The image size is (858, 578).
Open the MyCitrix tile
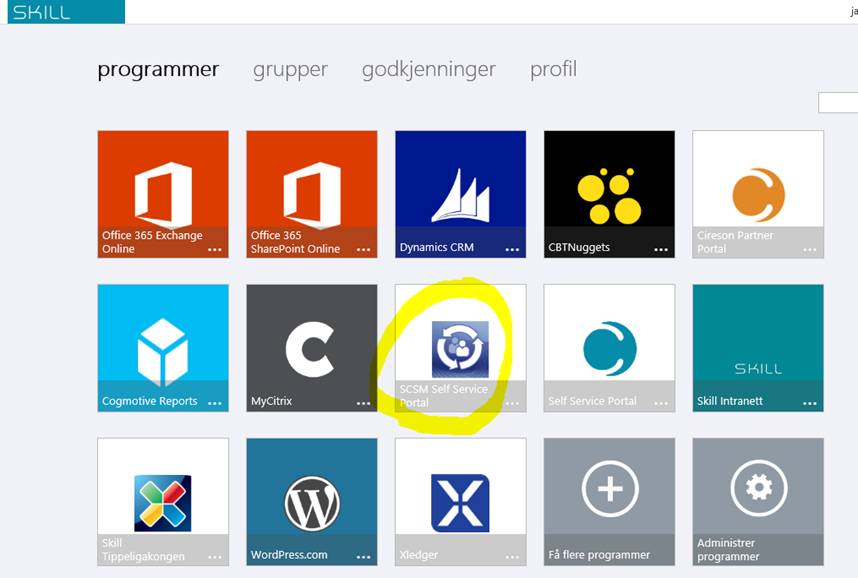312,348
